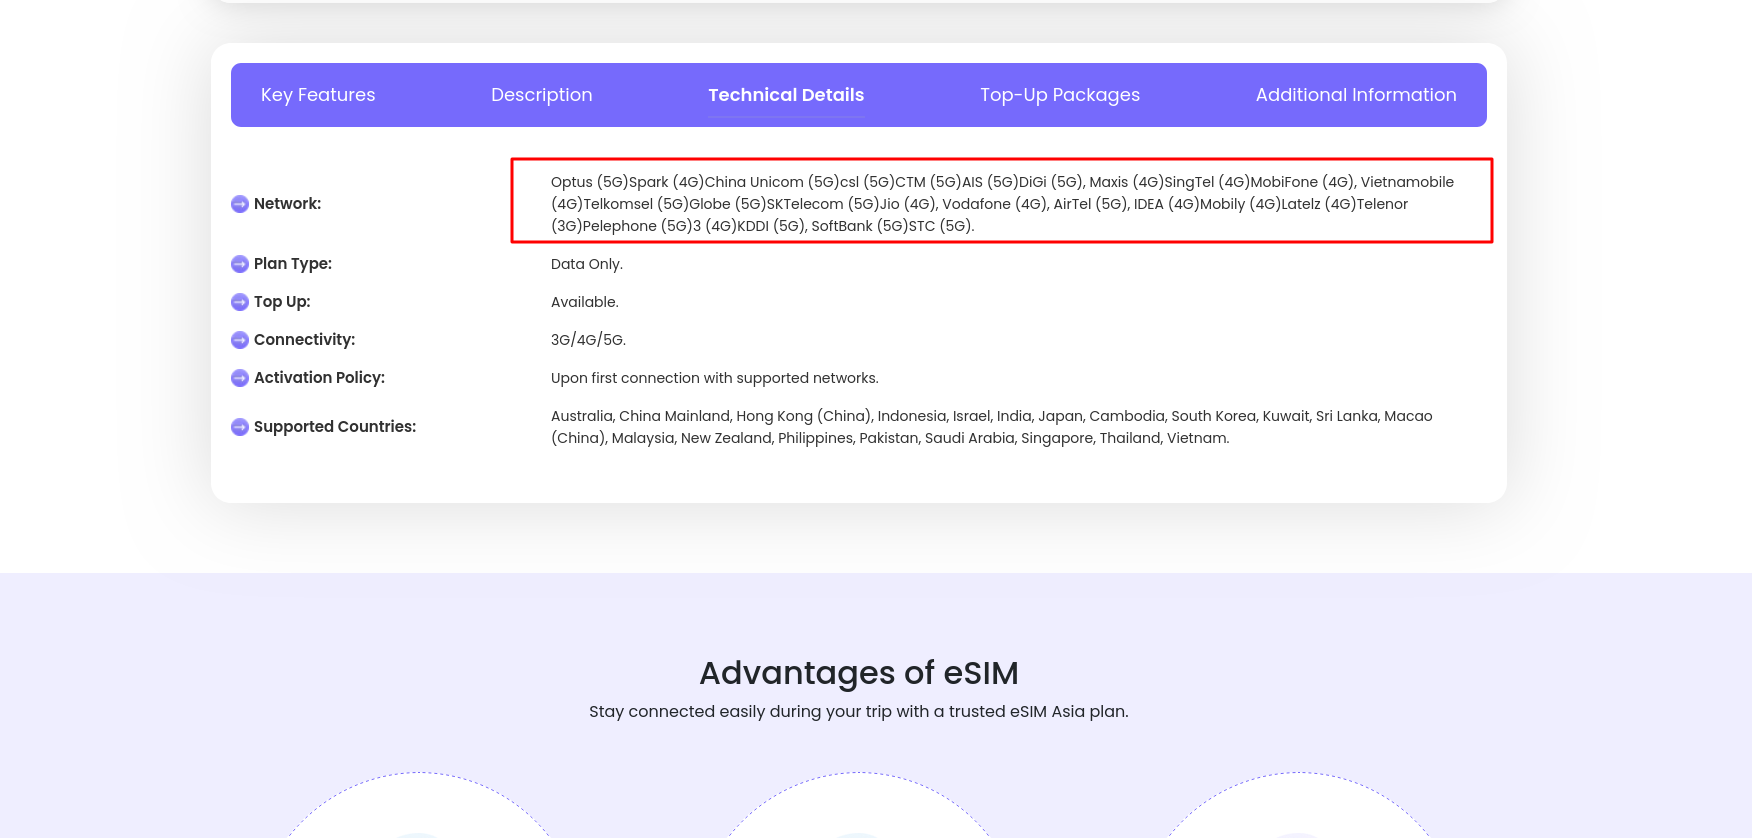This screenshot has height=838, width=1752.
Task: Click 'Upon first connection with supported networks.'
Action: [x=715, y=378]
